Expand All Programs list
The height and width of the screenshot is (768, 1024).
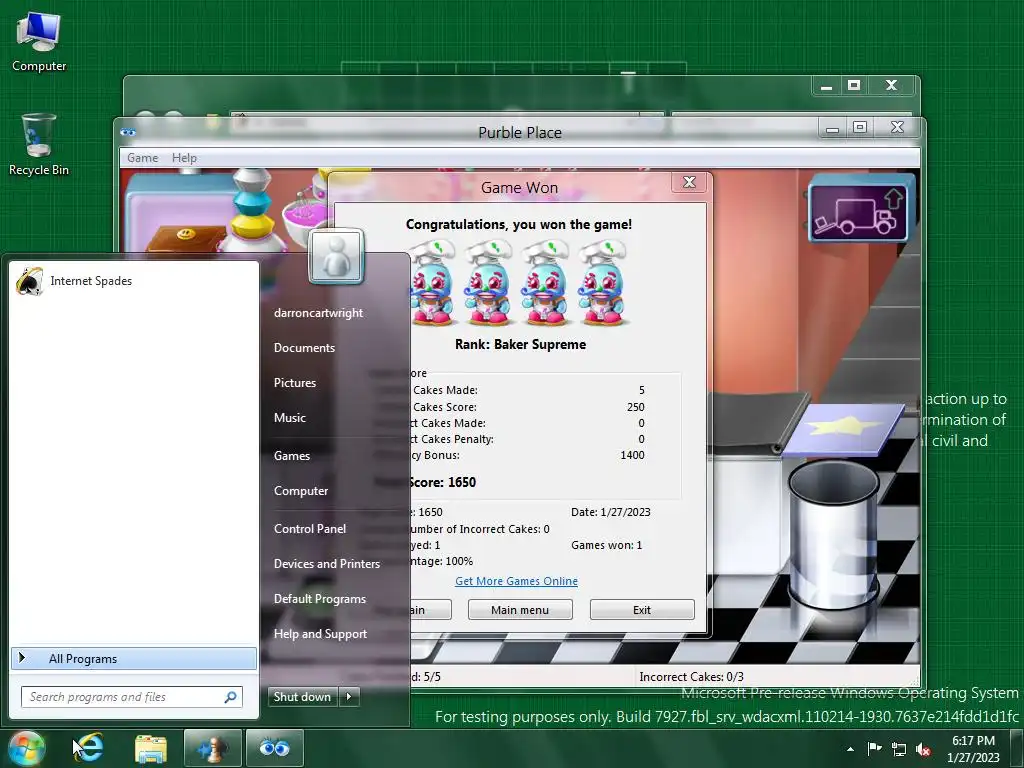pos(134,658)
